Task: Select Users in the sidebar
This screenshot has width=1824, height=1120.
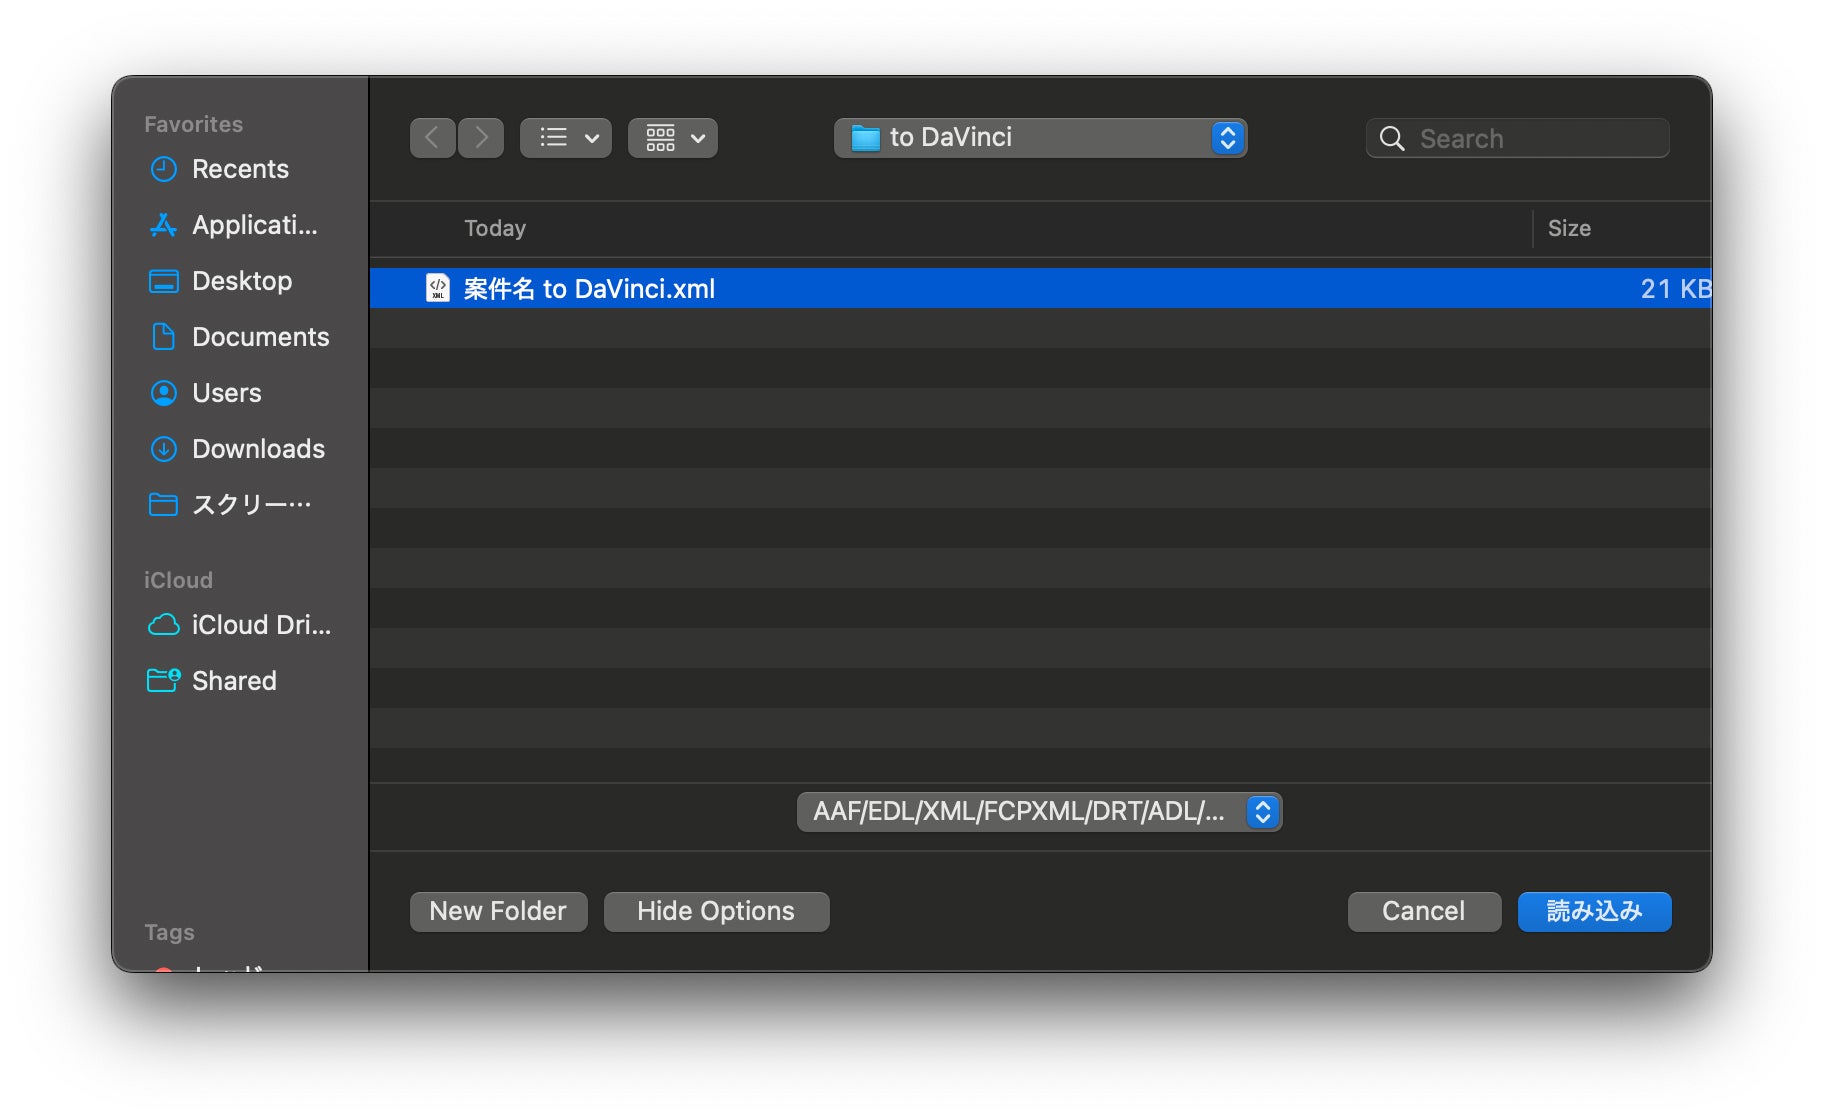Action: point(227,393)
